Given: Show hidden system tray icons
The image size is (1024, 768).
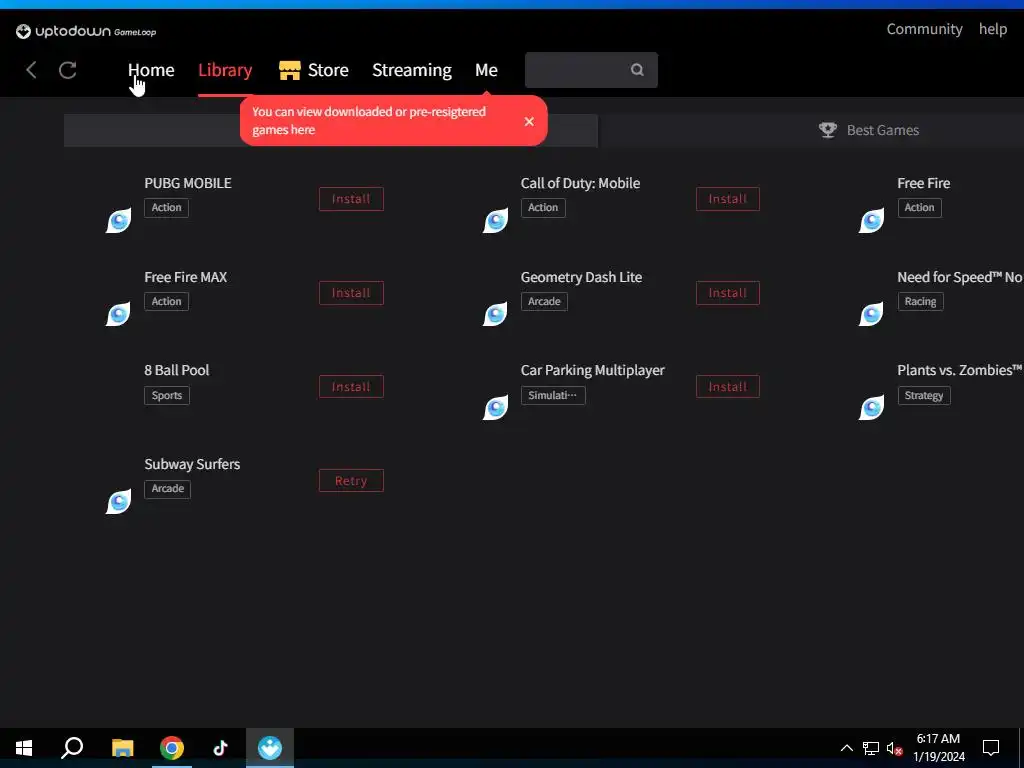Looking at the screenshot, I should (x=846, y=748).
